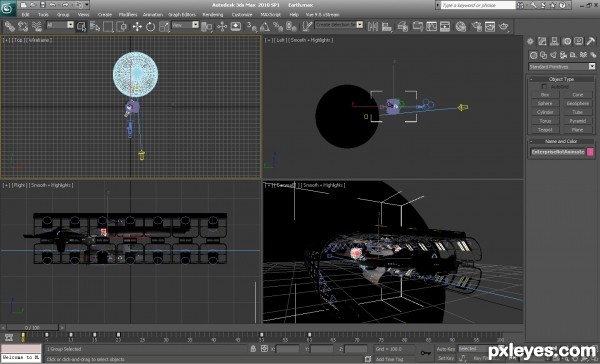Click the X coordinate input field

click(288, 349)
